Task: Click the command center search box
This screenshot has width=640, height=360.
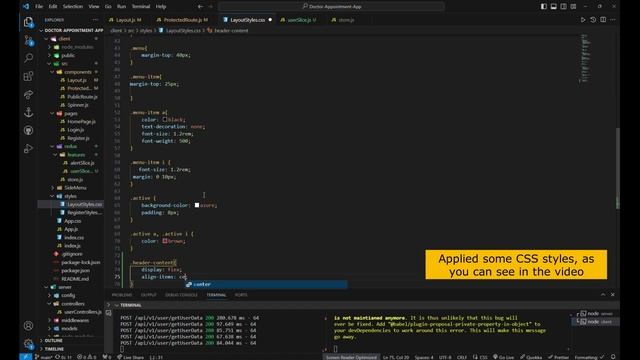Action: pos(331,7)
